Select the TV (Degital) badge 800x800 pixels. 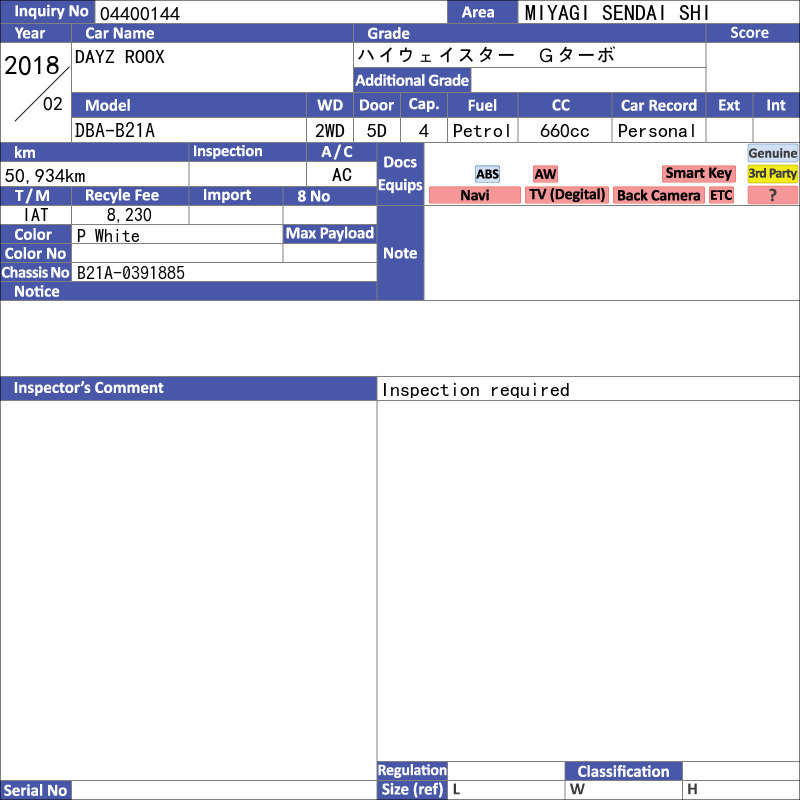click(x=567, y=195)
